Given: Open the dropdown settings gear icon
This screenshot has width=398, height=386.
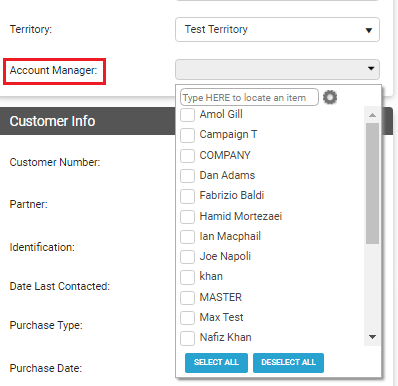Looking at the screenshot, I should click(x=330, y=97).
